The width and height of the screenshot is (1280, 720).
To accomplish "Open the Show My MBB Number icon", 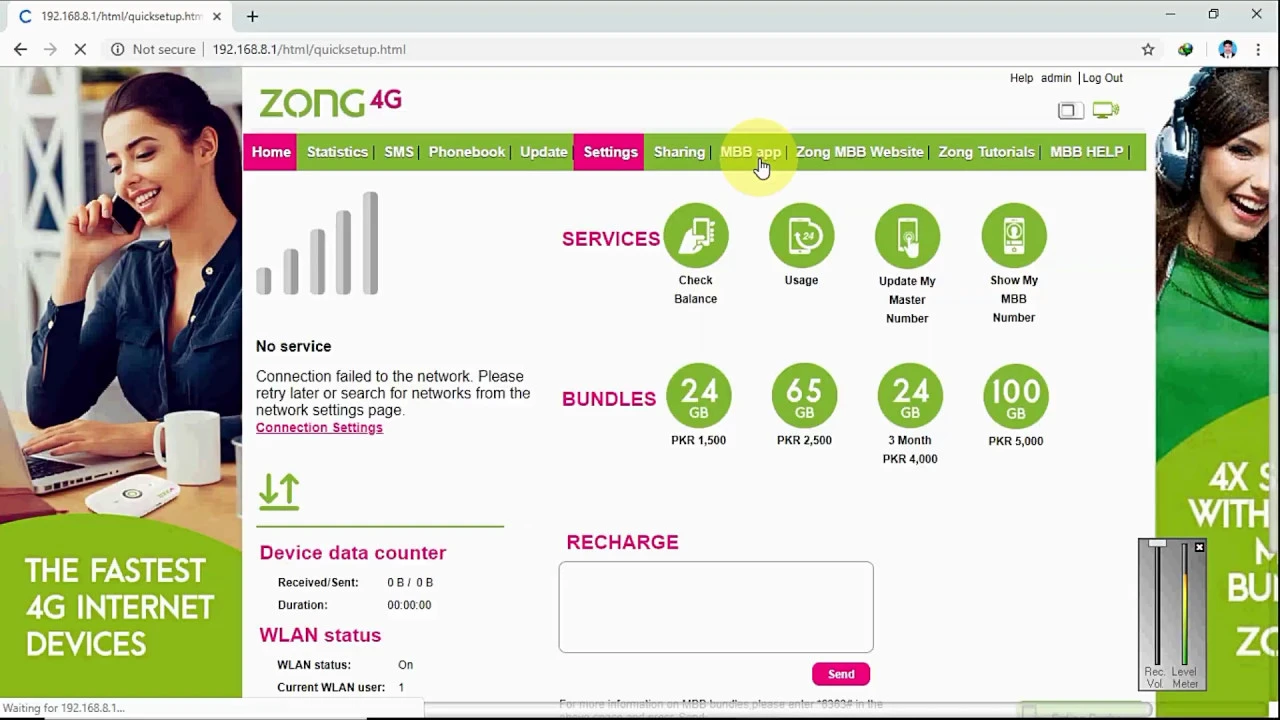I will click(x=1014, y=236).
